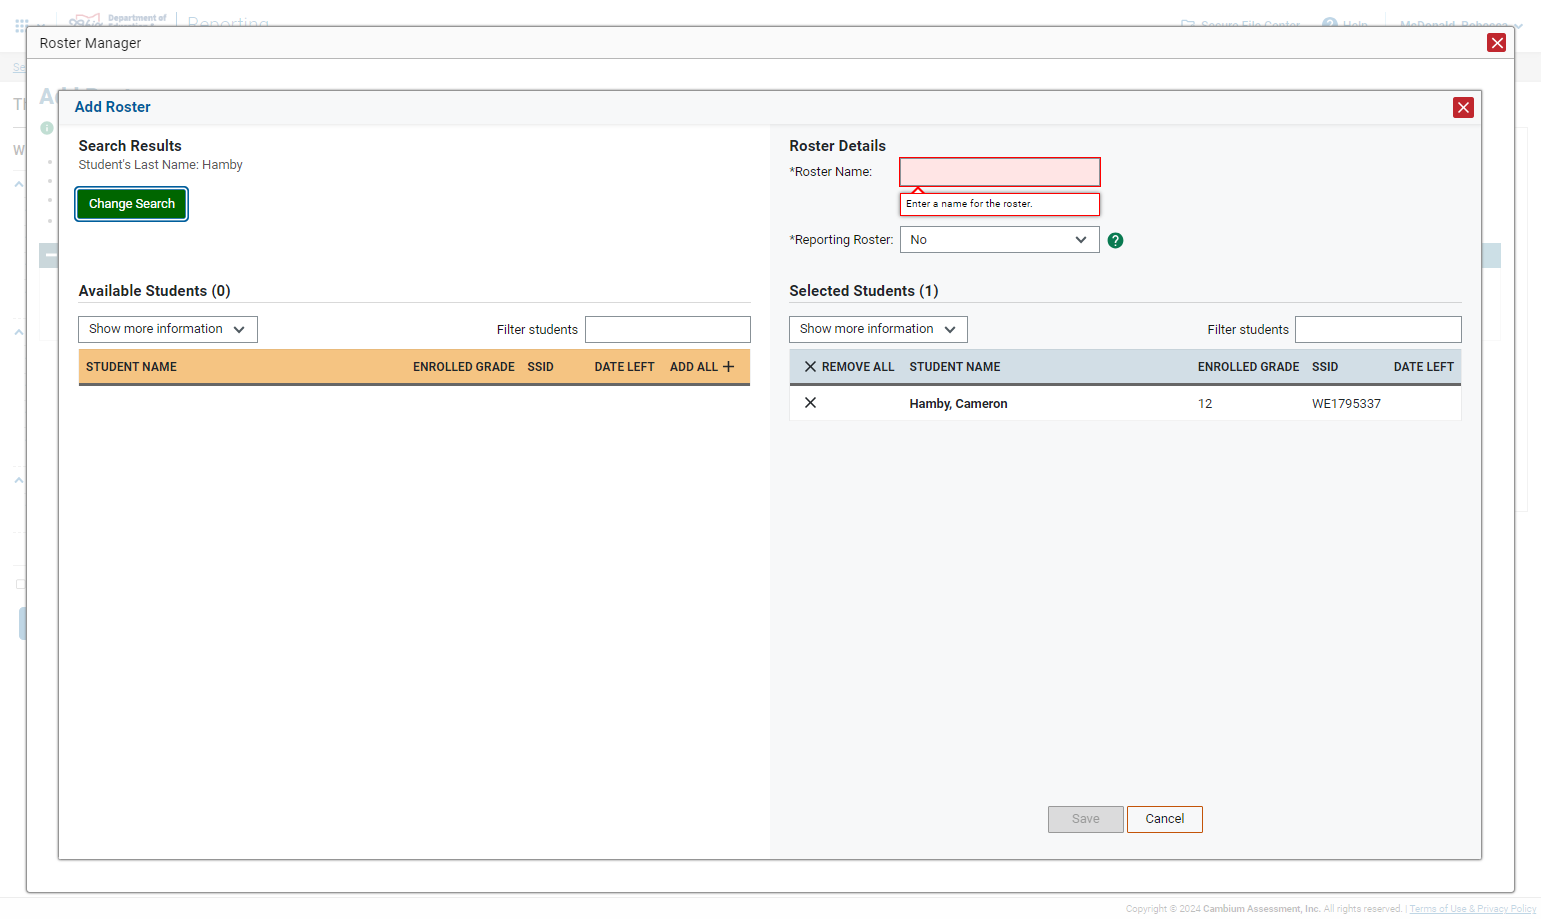The image size is (1541, 919).
Task: Click Date Left header in Selected Students
Action: tap(1423, 367)
